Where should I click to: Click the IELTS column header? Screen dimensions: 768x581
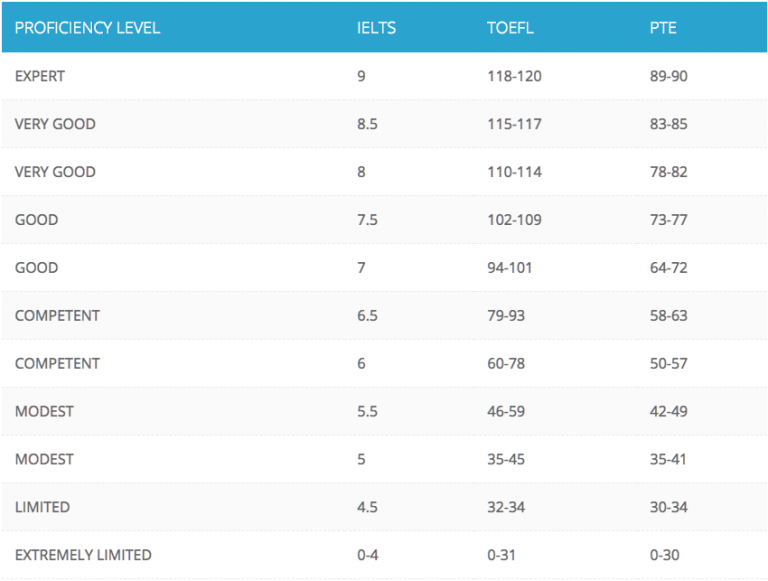tap(376, 28)
